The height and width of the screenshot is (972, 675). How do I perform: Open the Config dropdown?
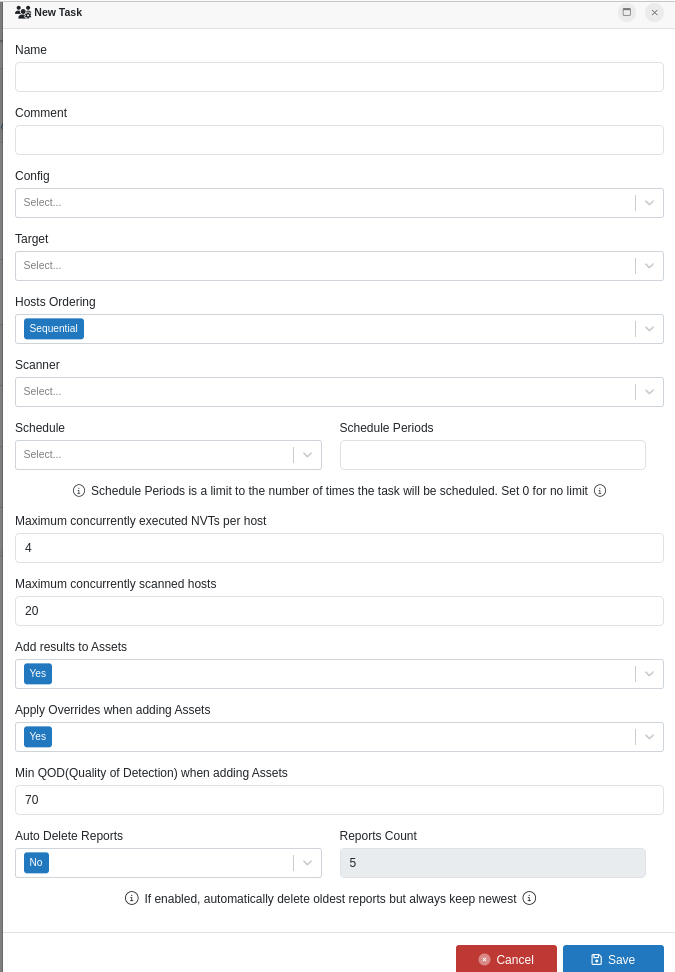click(x=649, y=203)
